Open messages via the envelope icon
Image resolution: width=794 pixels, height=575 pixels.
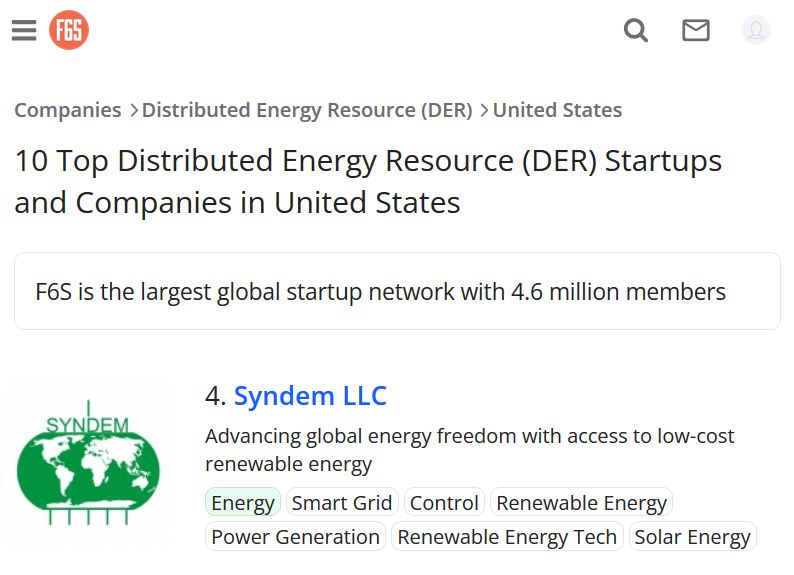tap(696, 30)
